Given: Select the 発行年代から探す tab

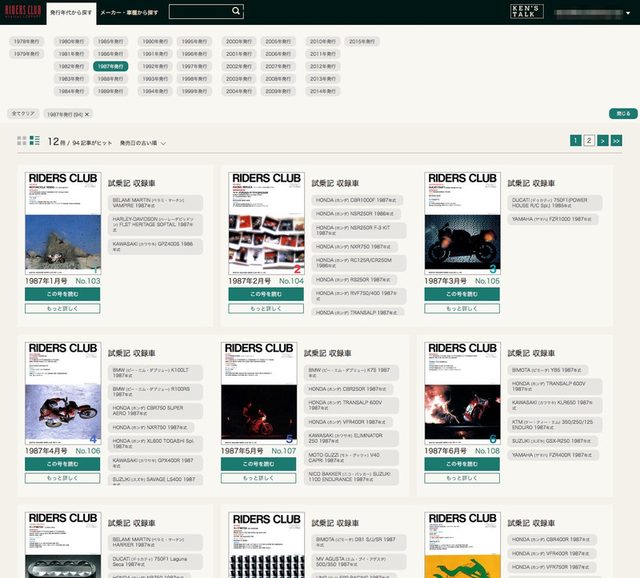Looking at the screenshot, I should coord(71,13).
